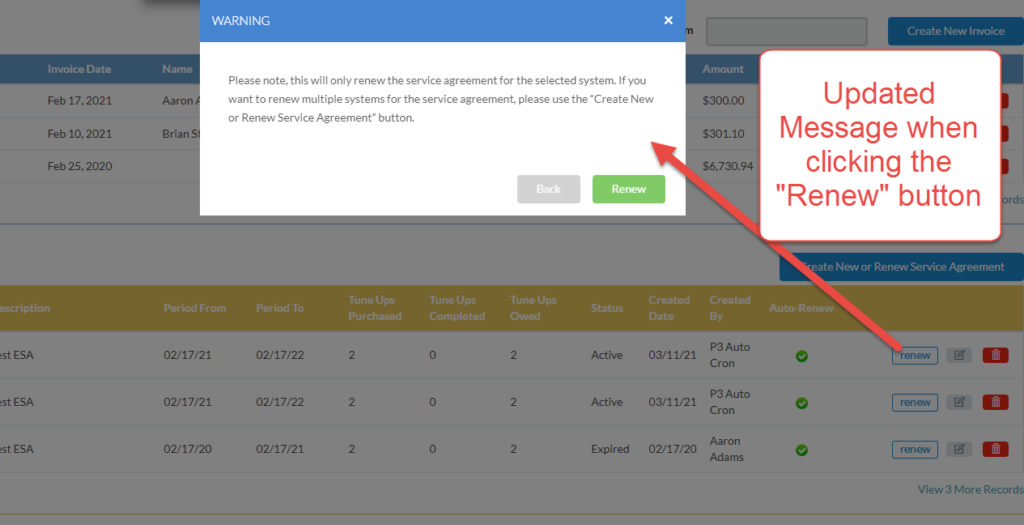Edit the Expired Aaron Adams agreement
1024x525 pixels.
(959, 449)
